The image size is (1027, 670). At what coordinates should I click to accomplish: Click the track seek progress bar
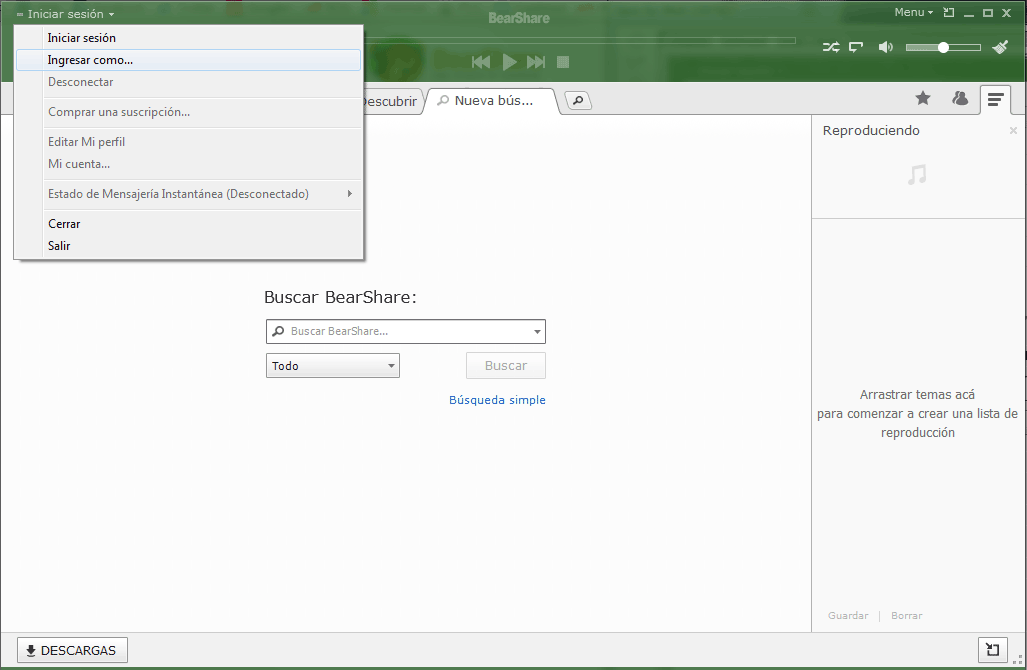580,41
